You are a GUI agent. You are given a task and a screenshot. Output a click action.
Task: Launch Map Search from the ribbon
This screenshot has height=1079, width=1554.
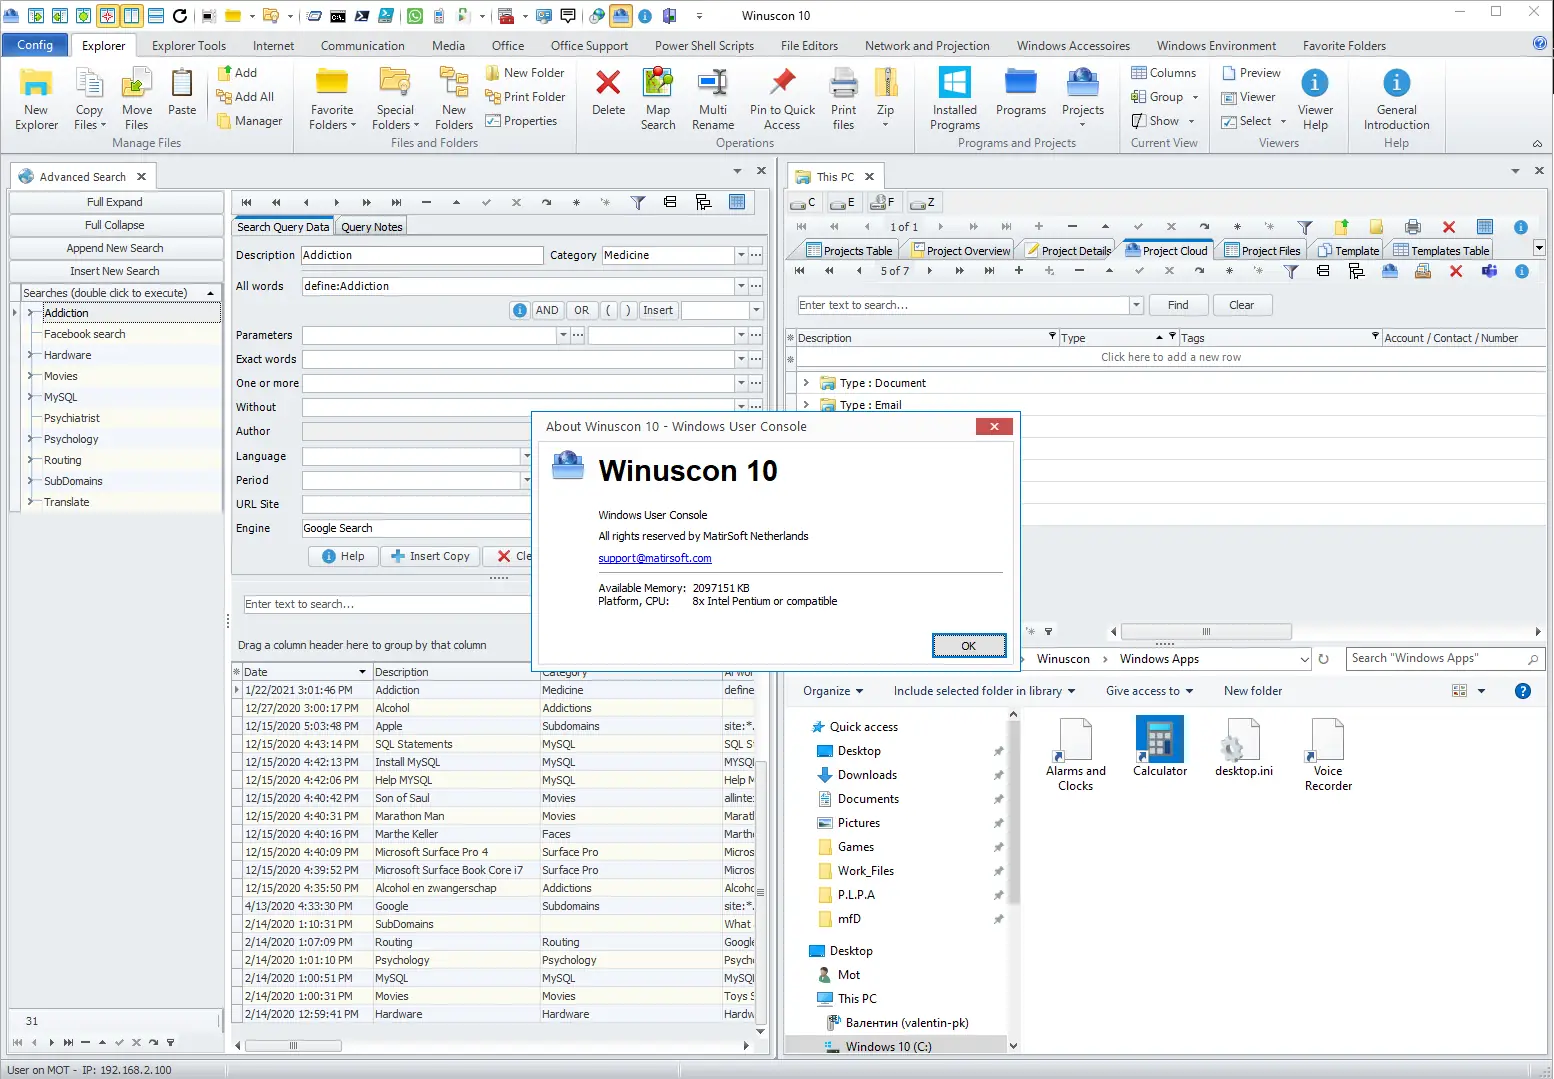[658, 99]
